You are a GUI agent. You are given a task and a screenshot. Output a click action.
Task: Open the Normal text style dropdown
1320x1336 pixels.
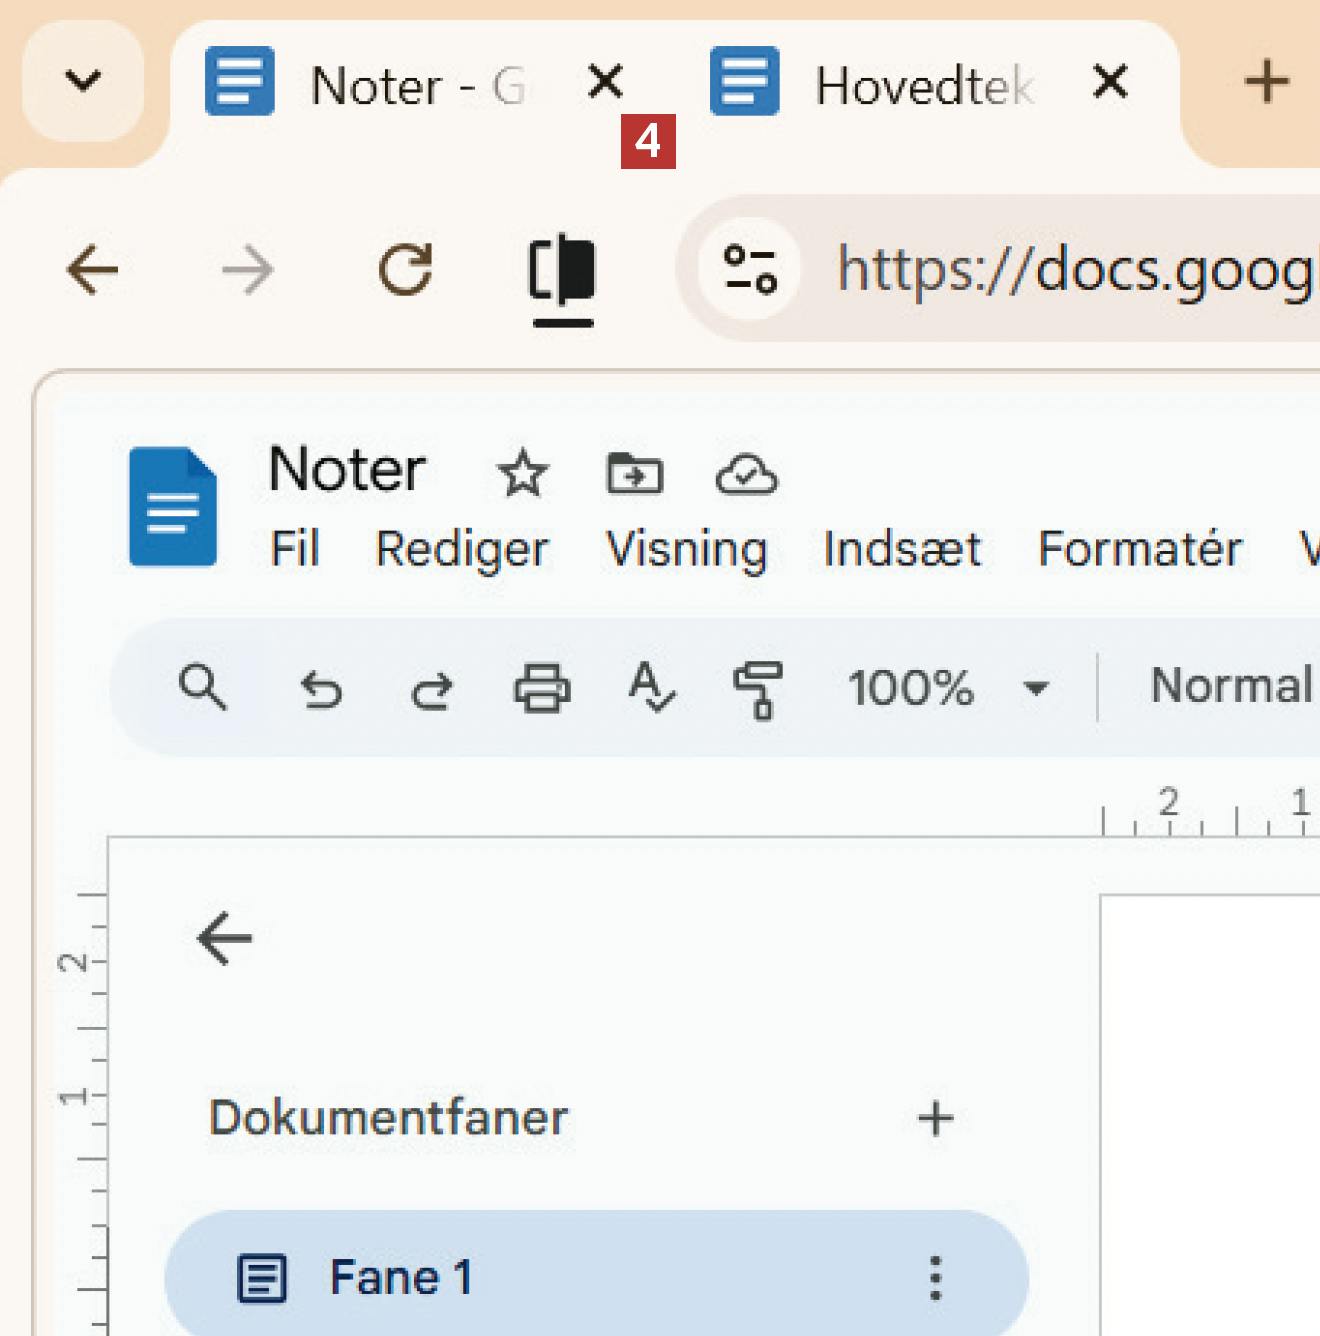point(1232,686)
